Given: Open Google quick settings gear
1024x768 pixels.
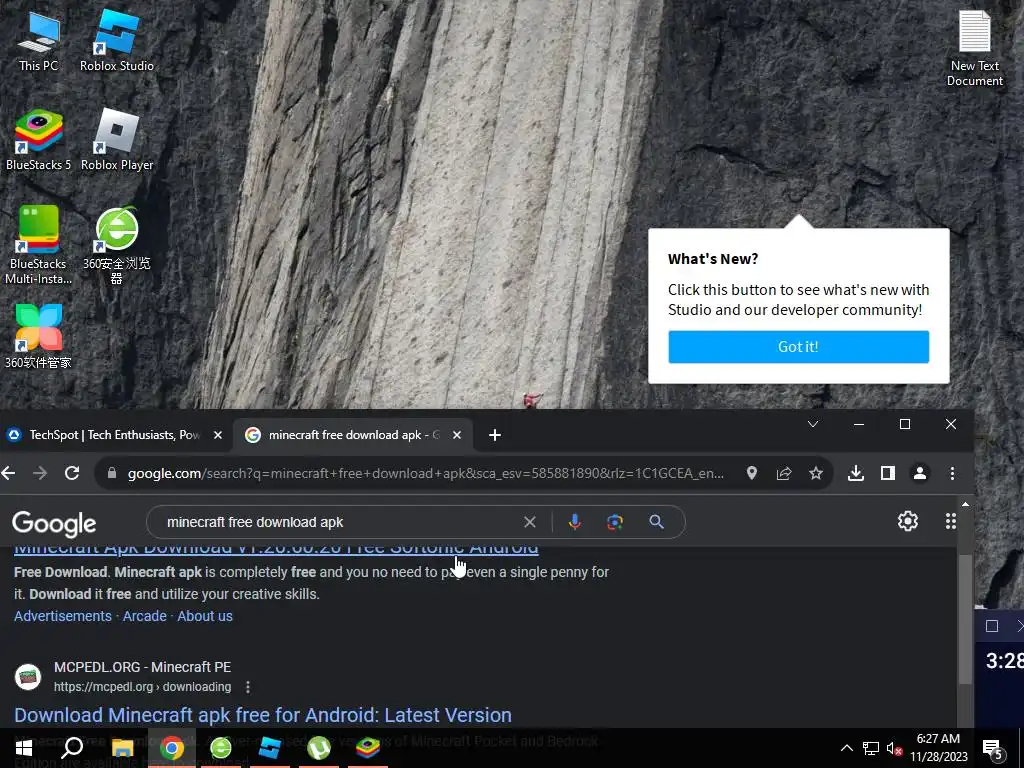Looking at the screenshot, I should pyautogui.click(x=908, y=521).
